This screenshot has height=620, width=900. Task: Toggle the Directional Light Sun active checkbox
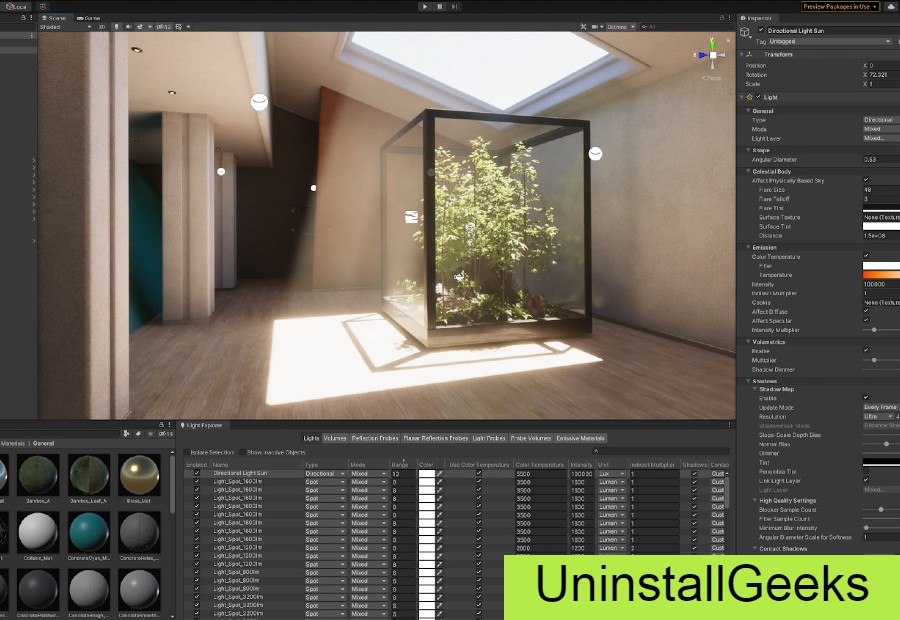pyautogui.click(x=761, y=30)
